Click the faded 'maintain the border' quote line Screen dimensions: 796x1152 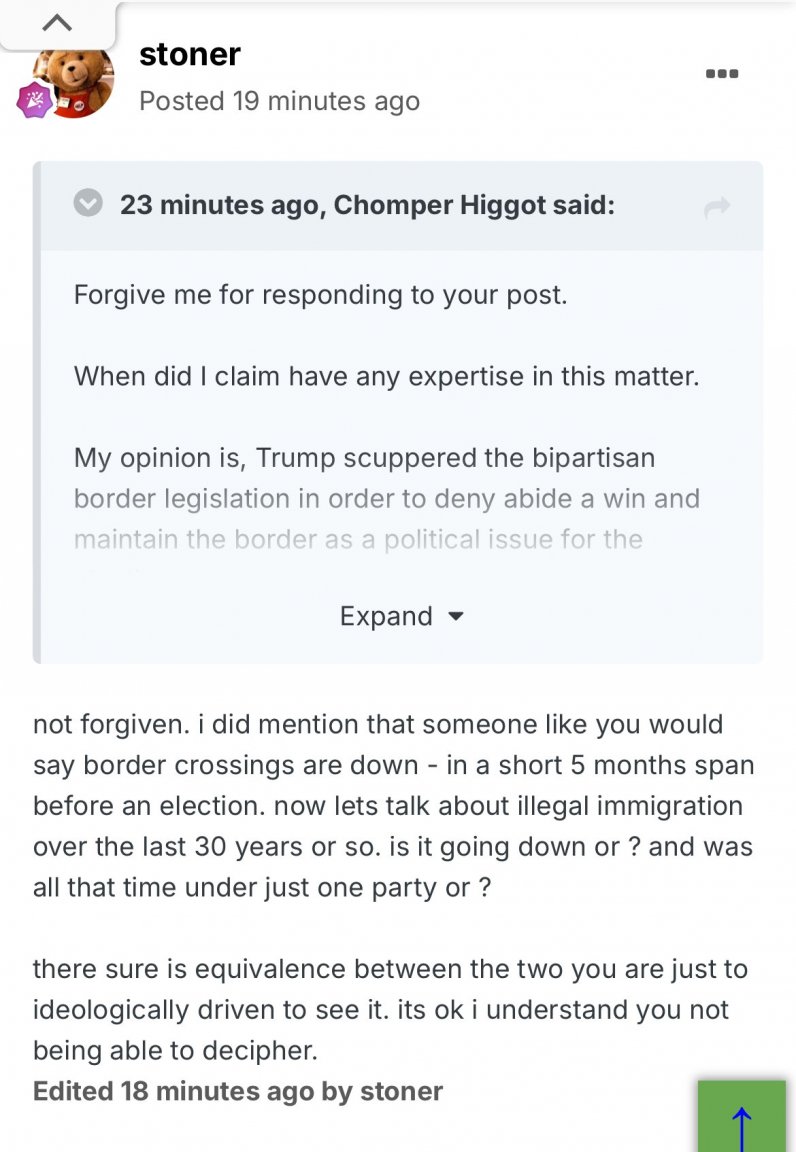[358, 539]
